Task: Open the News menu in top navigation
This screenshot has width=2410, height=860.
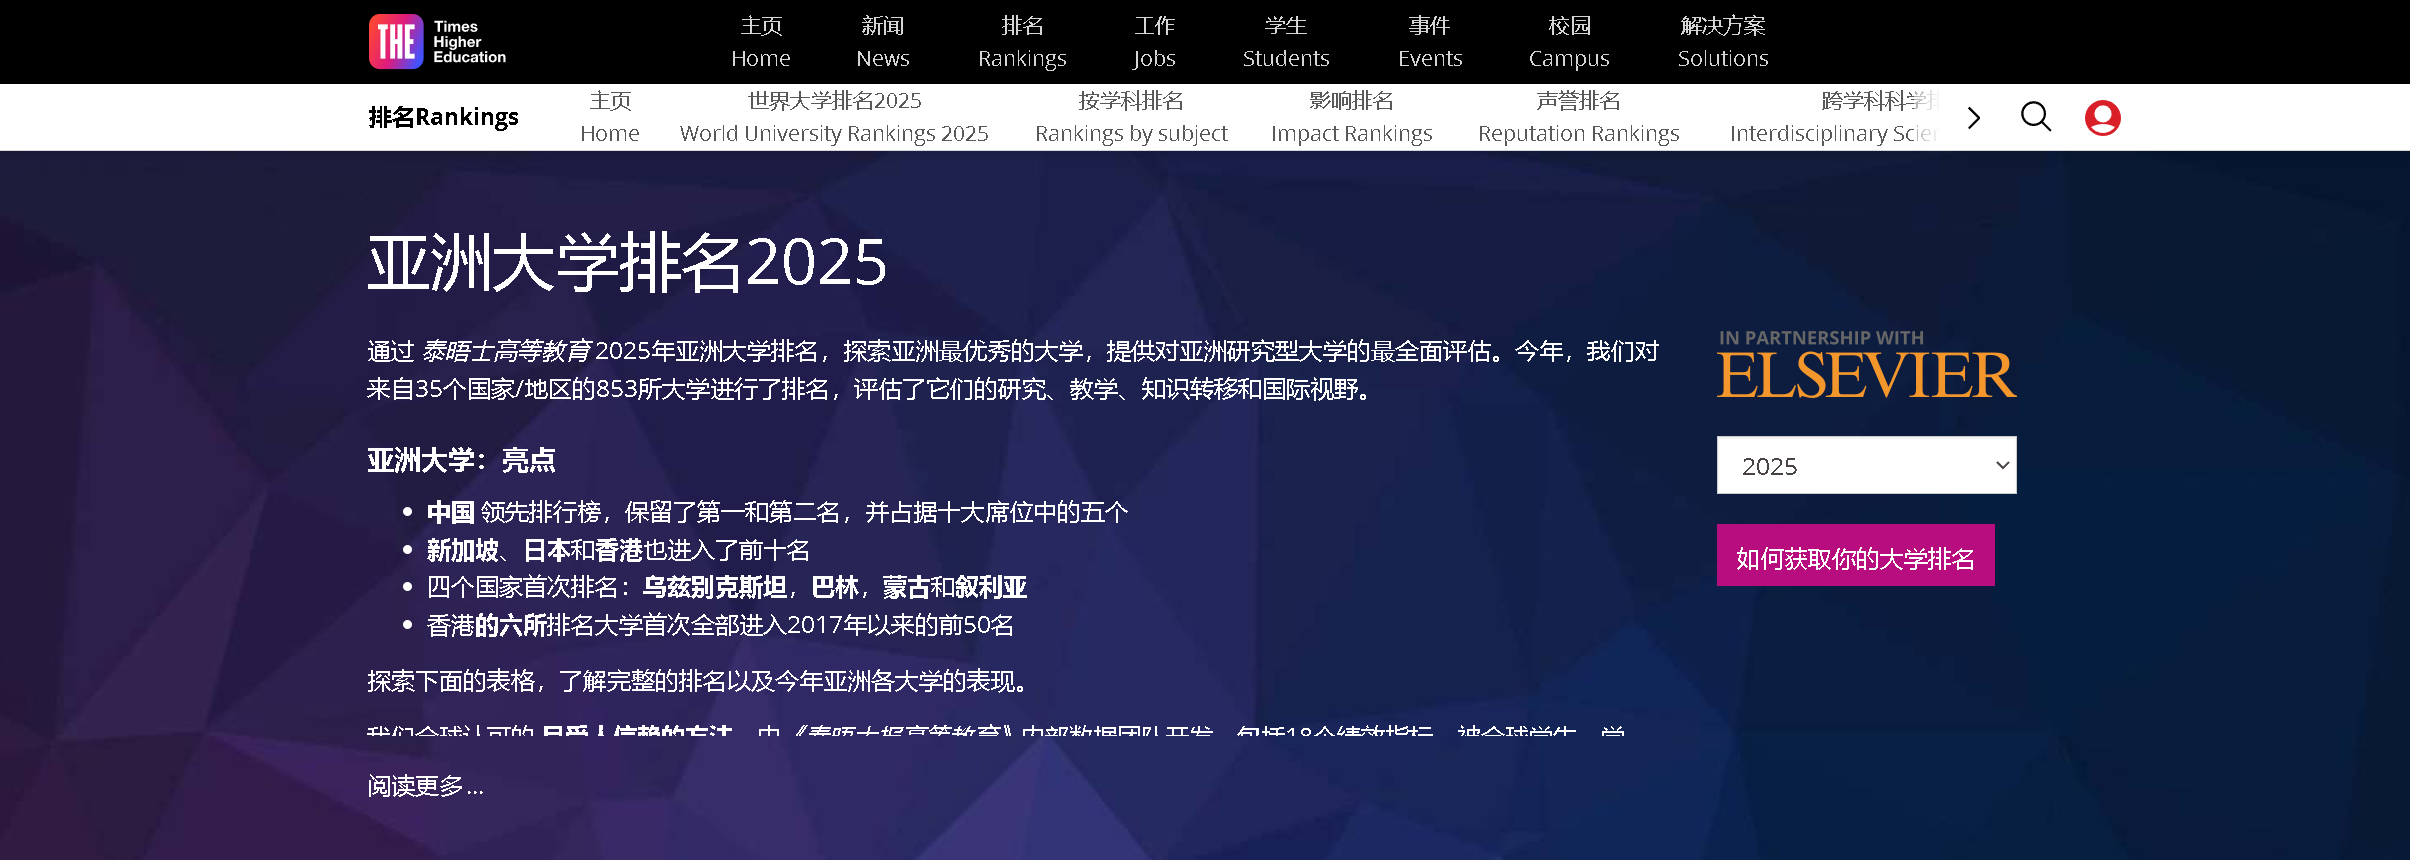Action: 882,42
